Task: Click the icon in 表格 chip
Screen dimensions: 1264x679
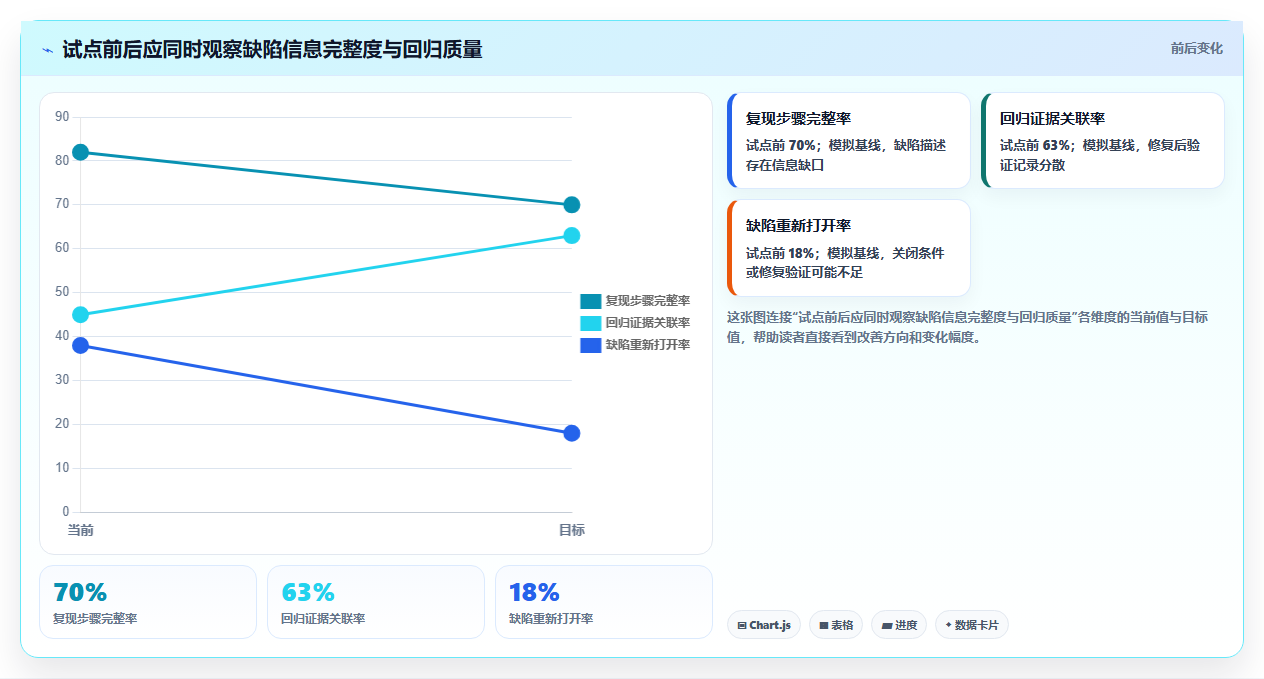Action: coord(824,626)
